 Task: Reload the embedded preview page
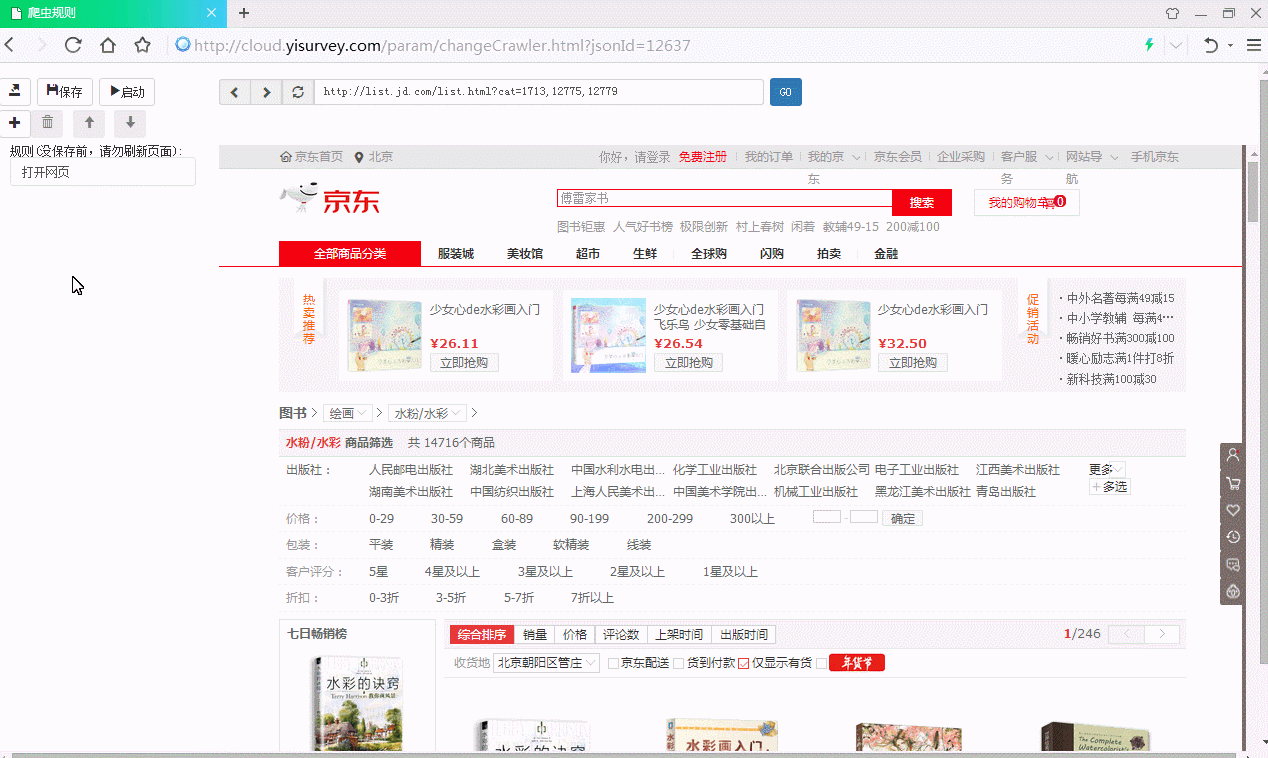[298, 92]
